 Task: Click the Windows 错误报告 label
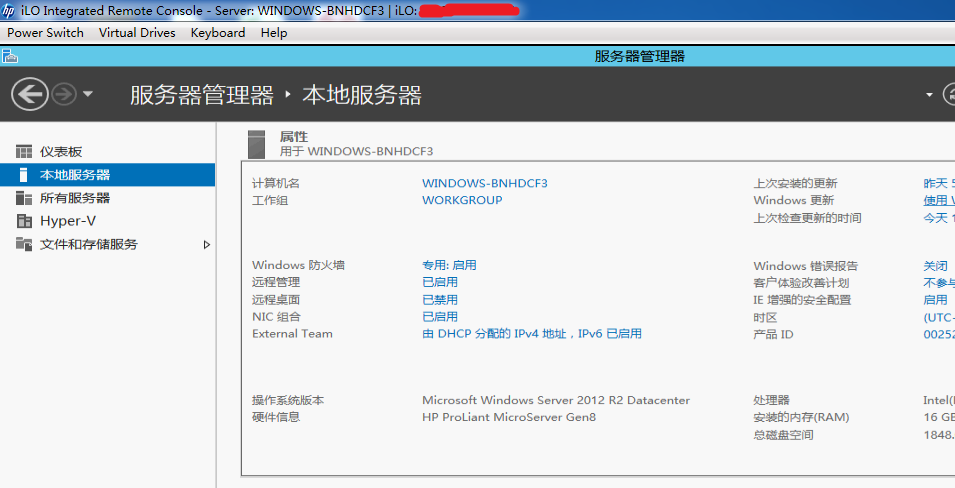pyautogui.click(x=806, y=266)
